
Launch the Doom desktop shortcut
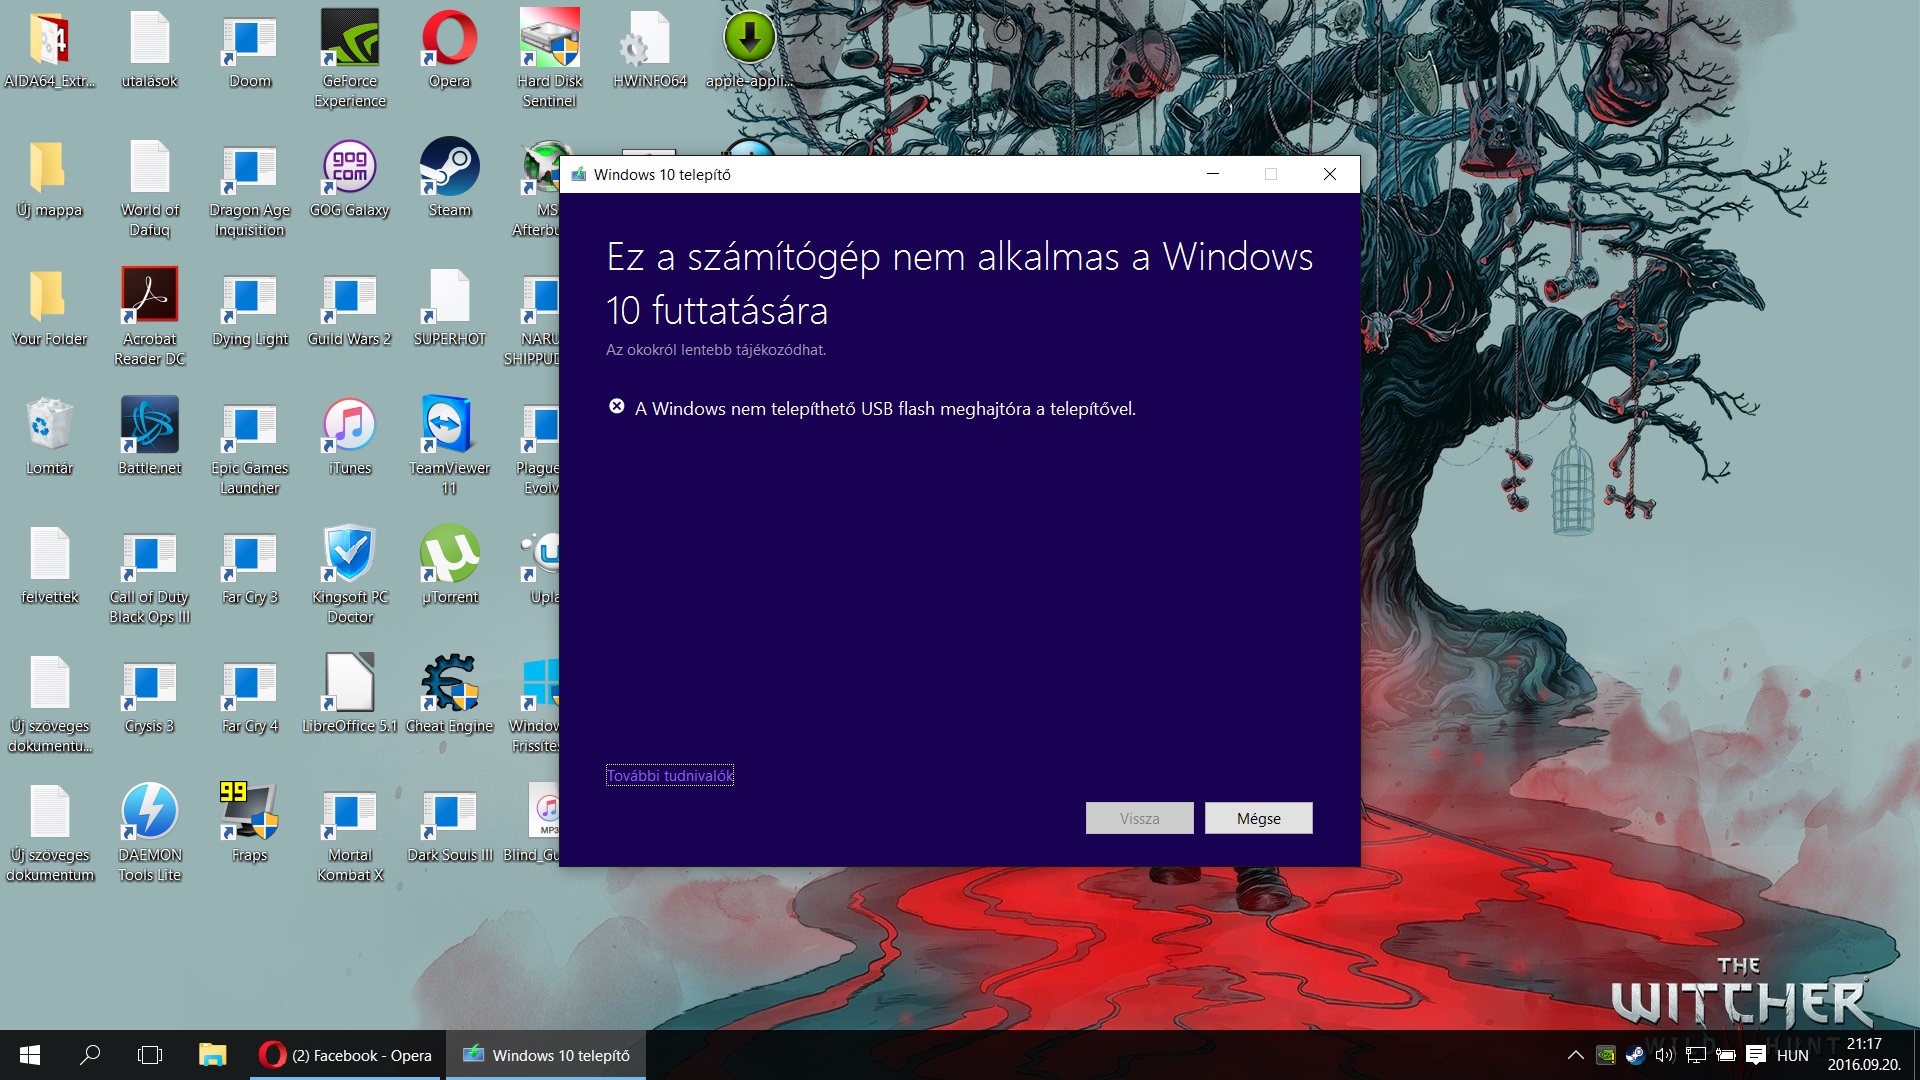click(250, 50)
